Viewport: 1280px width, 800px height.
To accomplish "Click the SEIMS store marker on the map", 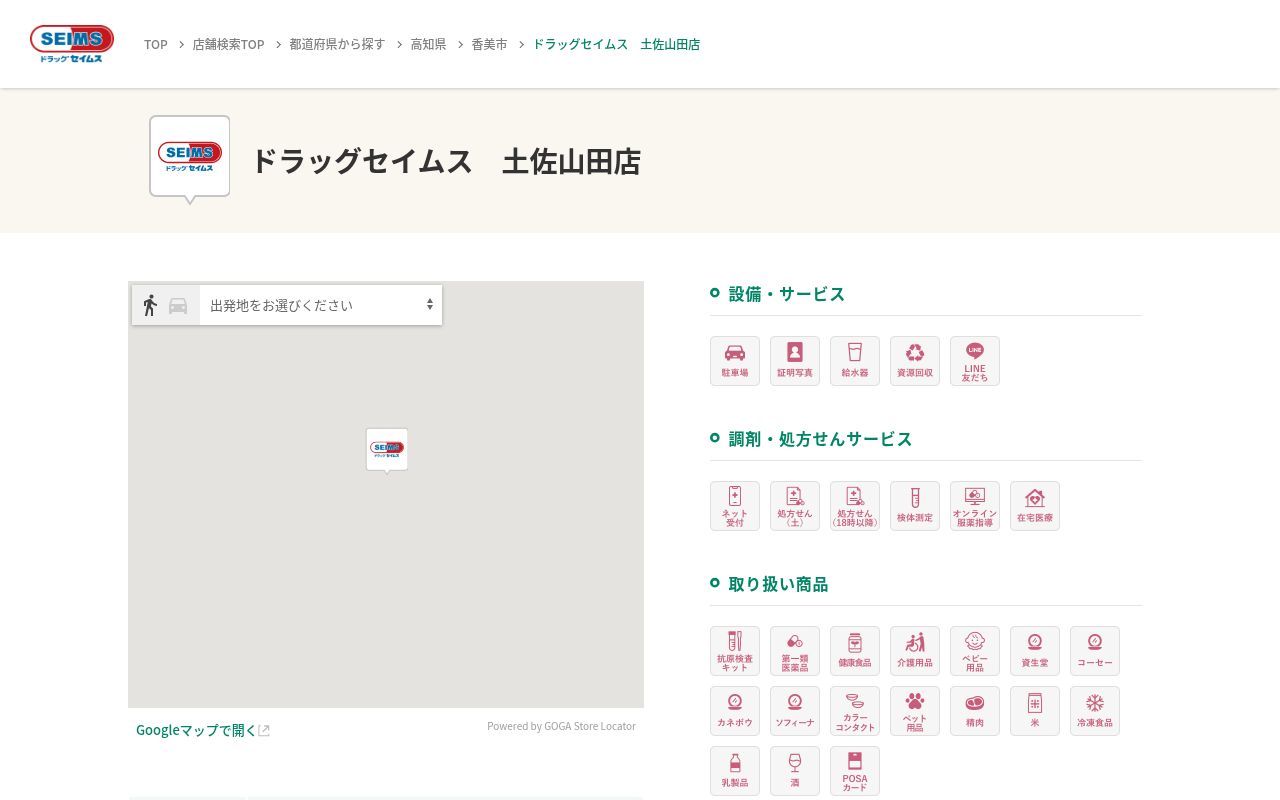I will pyautogui.click(x=387, y=450).
